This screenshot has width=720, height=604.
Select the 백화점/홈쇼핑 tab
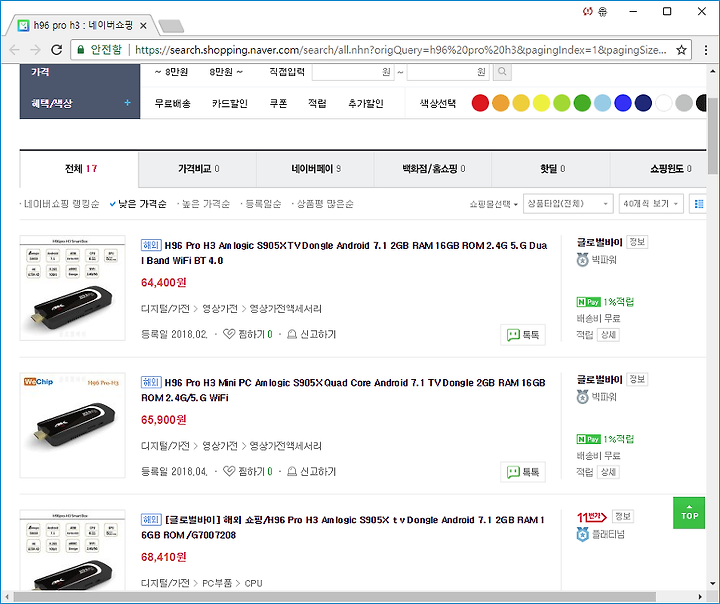433,169
